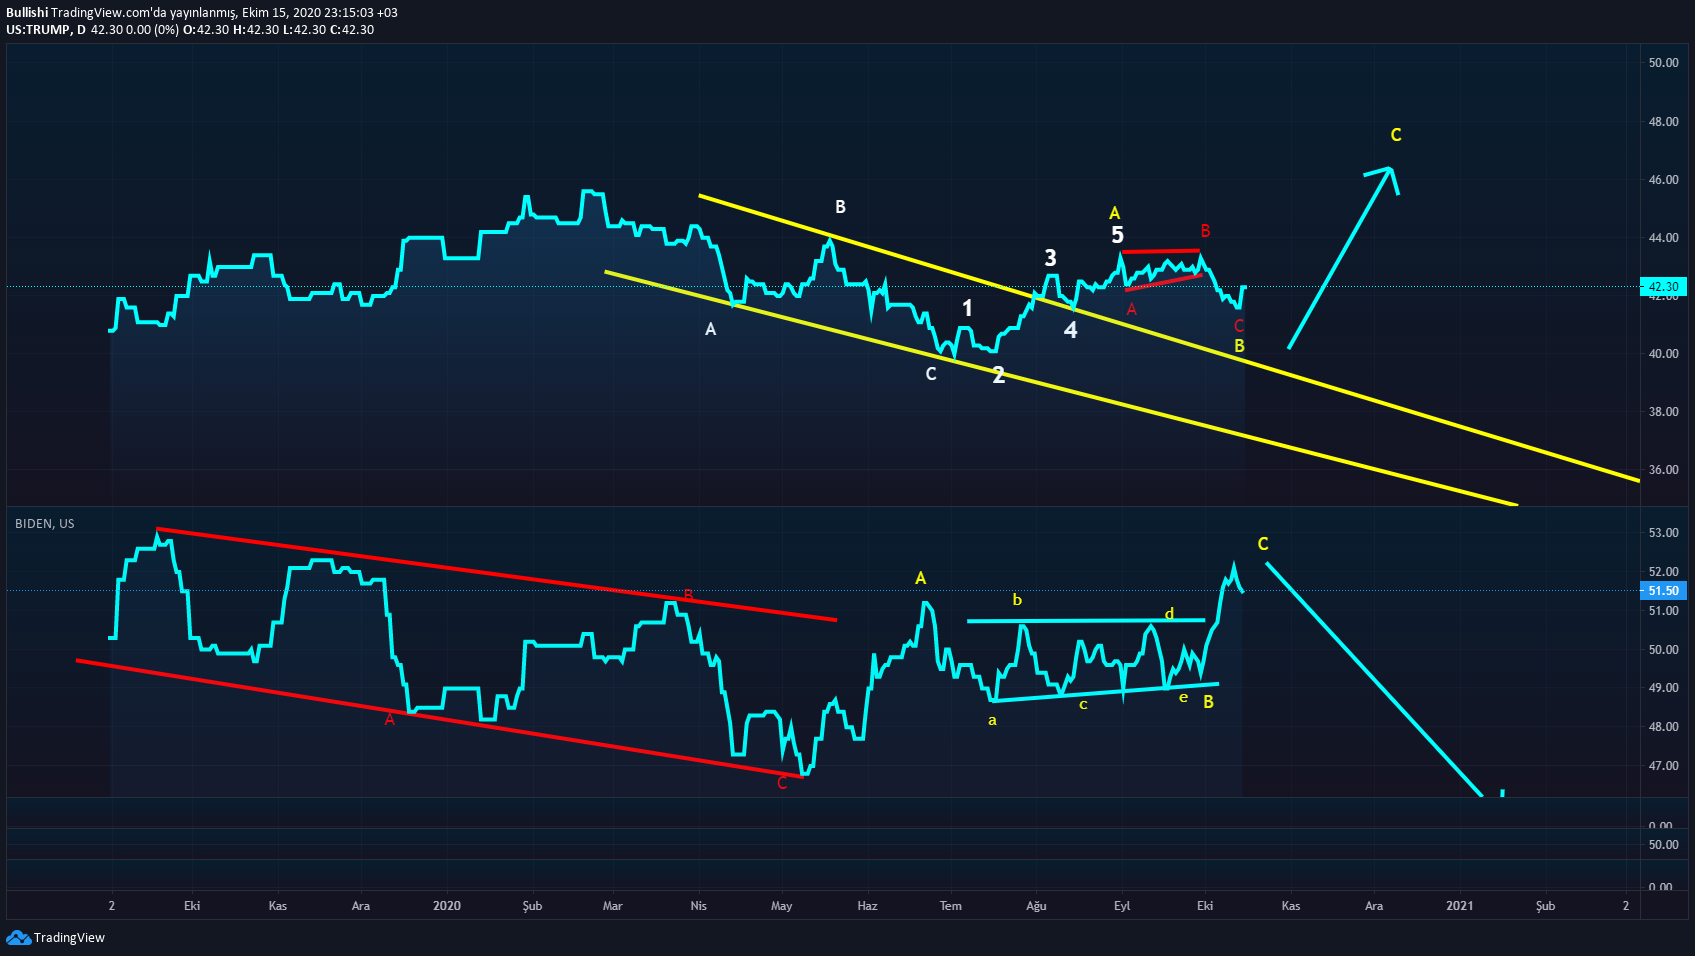Click May on the time axis
The width and height of the screenshot is (1695, 956).
coord(782,906)
